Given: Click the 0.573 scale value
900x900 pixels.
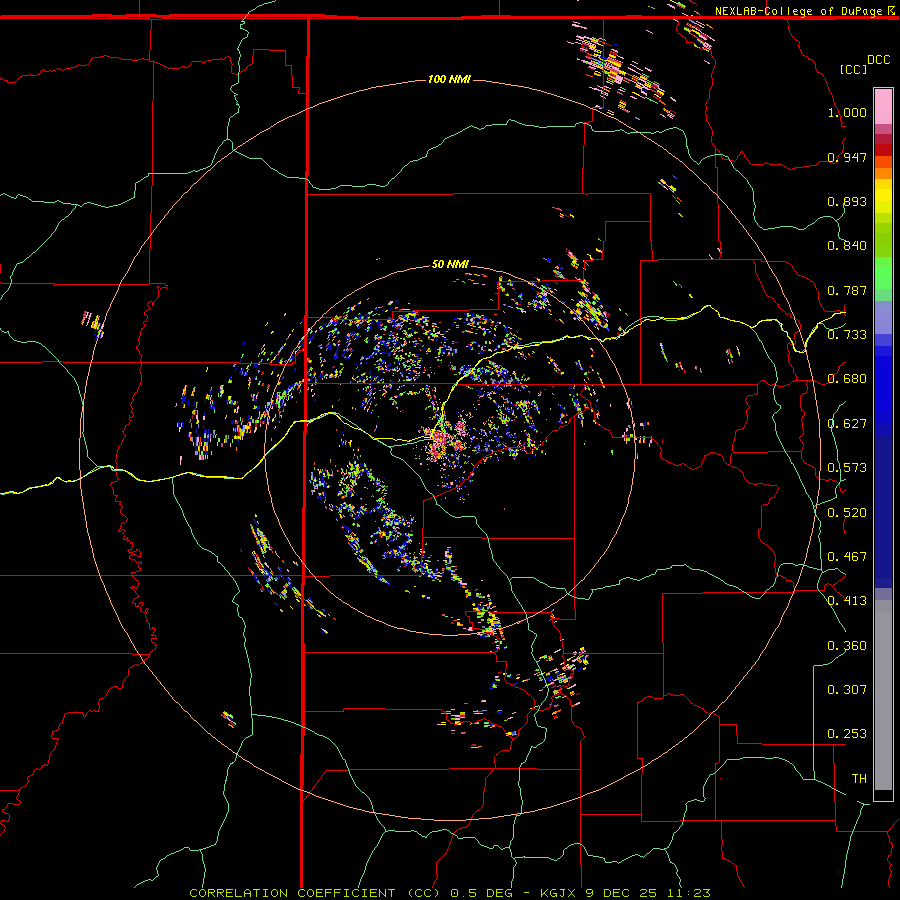Looking at the screenshot, I should click(847, 468).
